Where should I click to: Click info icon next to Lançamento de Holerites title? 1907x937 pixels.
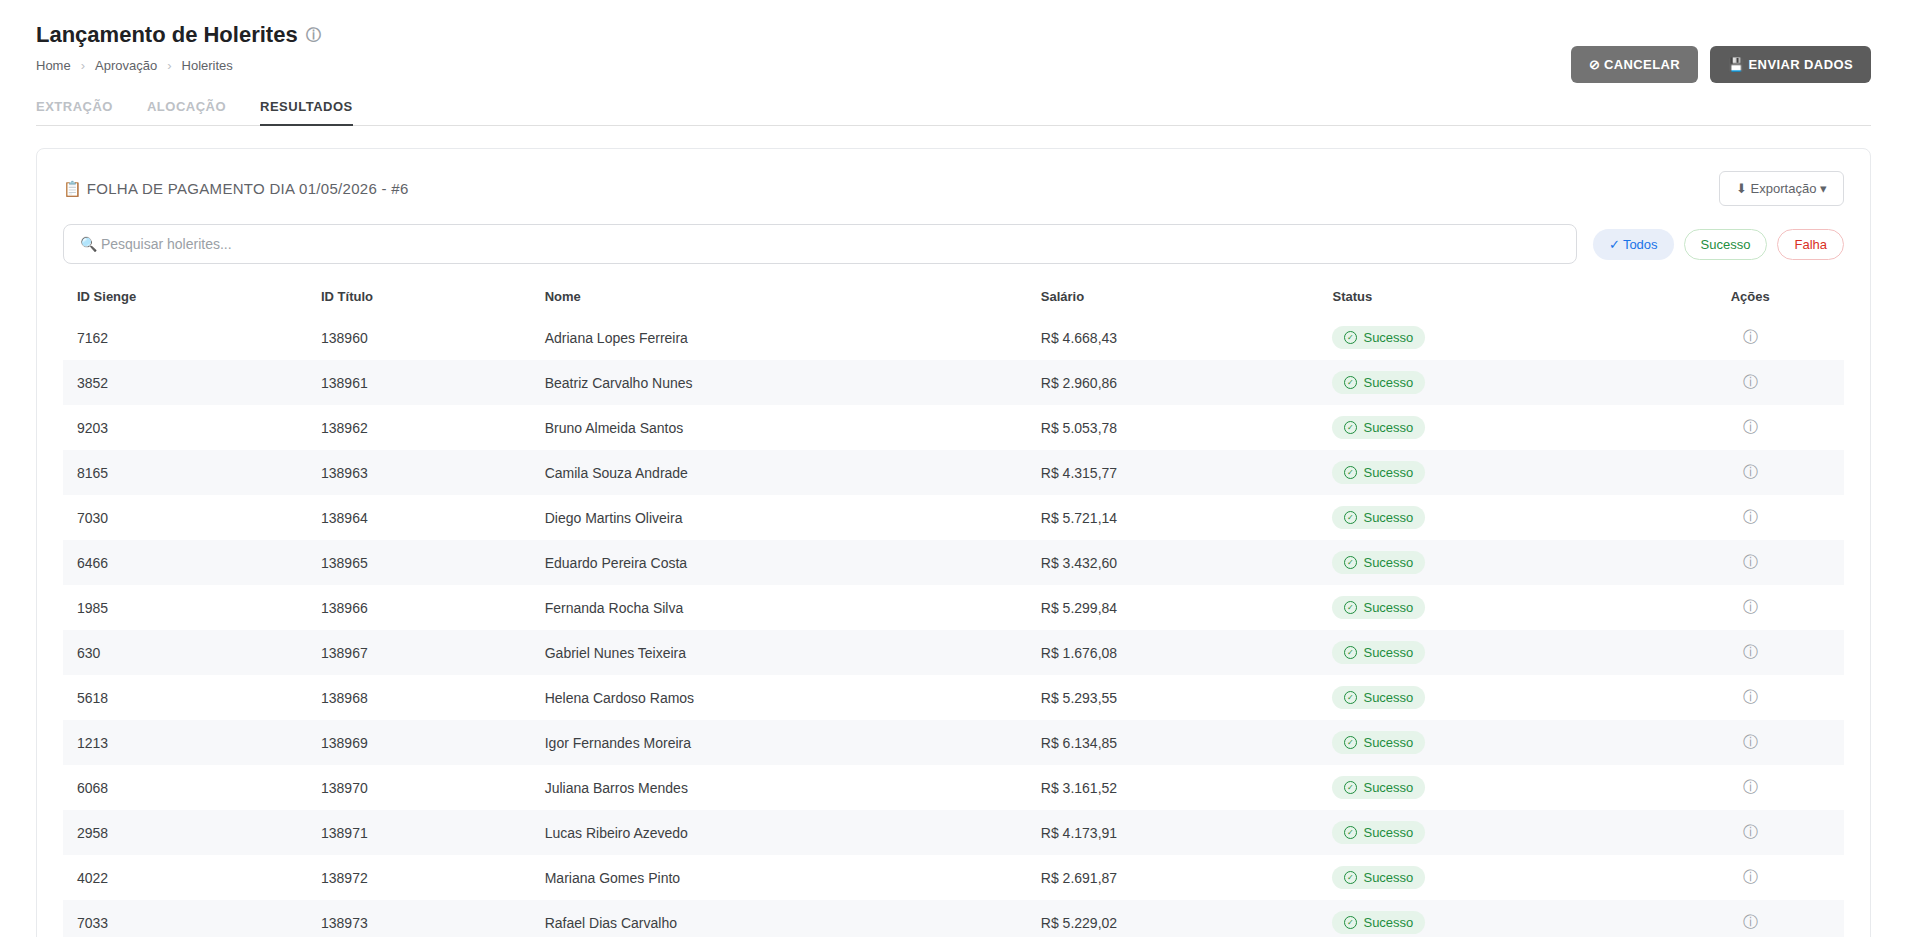(313, 35)
